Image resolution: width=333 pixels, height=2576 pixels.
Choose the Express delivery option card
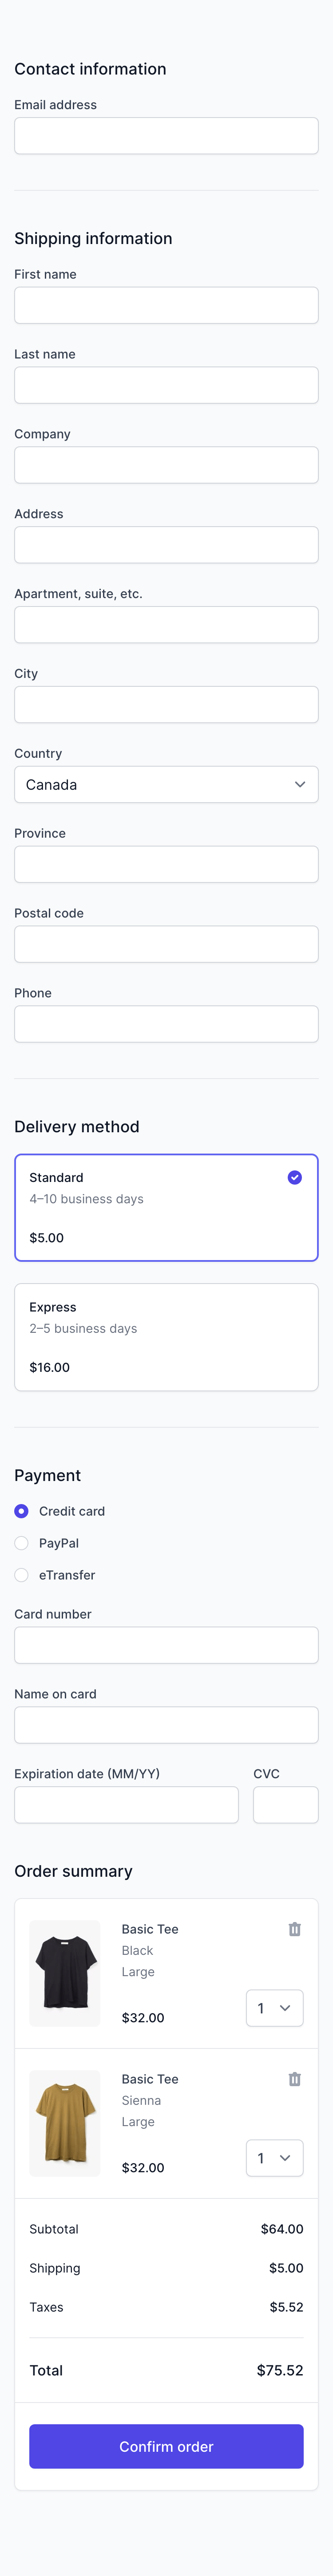click(166, 1336)
